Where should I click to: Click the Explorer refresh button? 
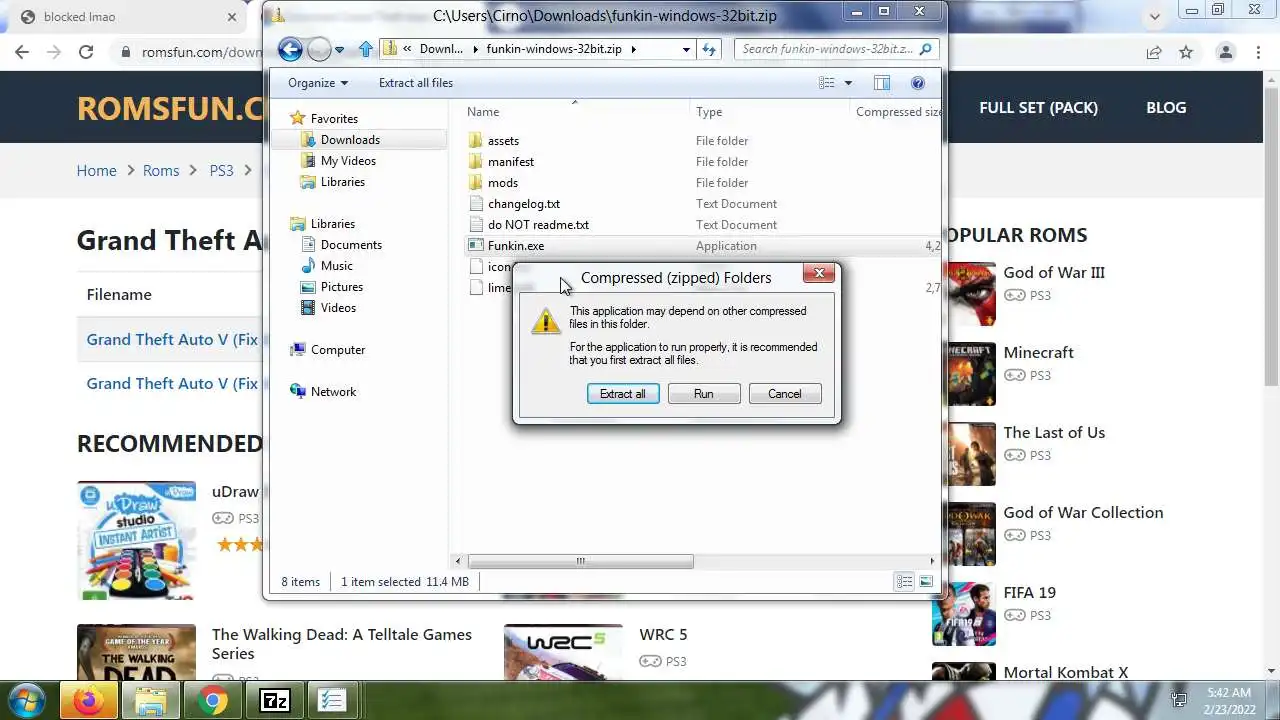[709, 49]
